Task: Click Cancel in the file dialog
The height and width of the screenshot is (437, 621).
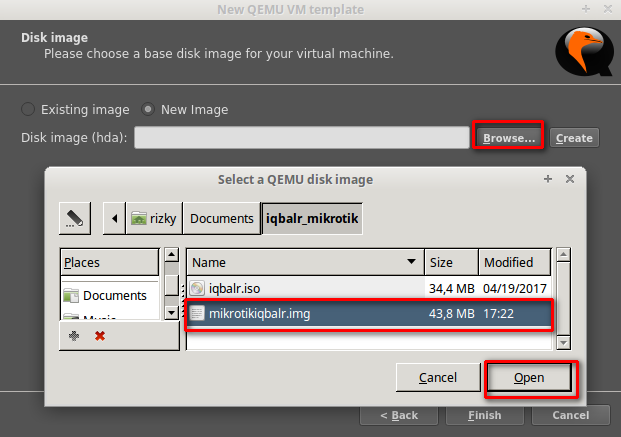Action: click(438, 378)
